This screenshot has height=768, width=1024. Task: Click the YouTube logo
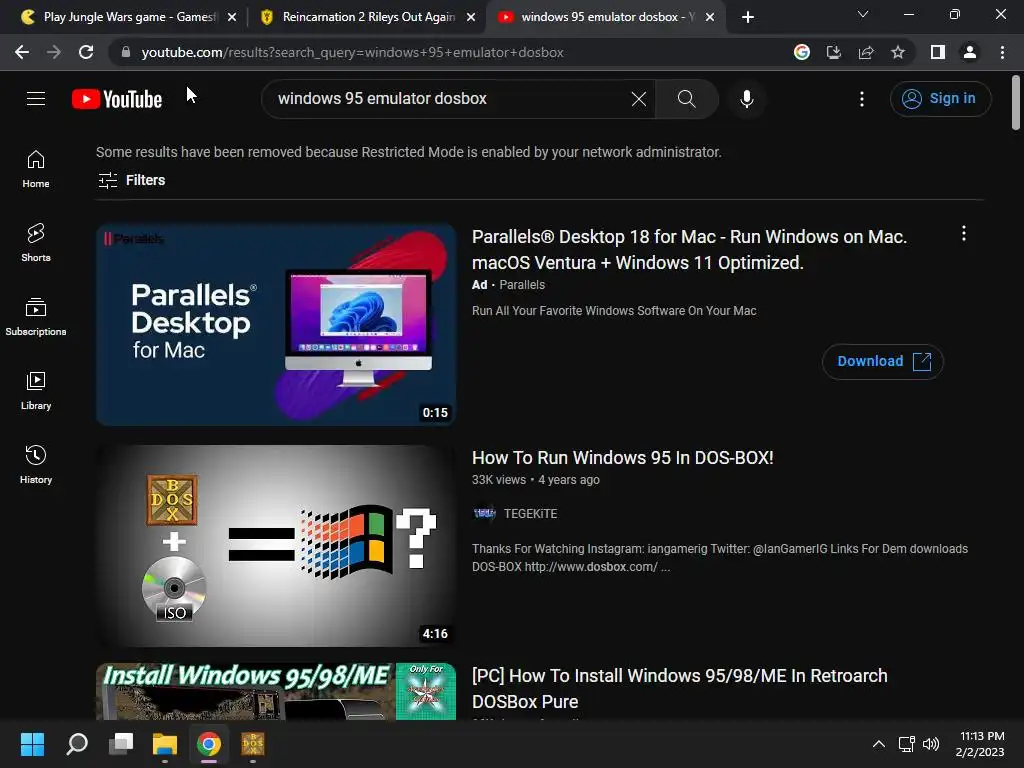coord(117,99)
